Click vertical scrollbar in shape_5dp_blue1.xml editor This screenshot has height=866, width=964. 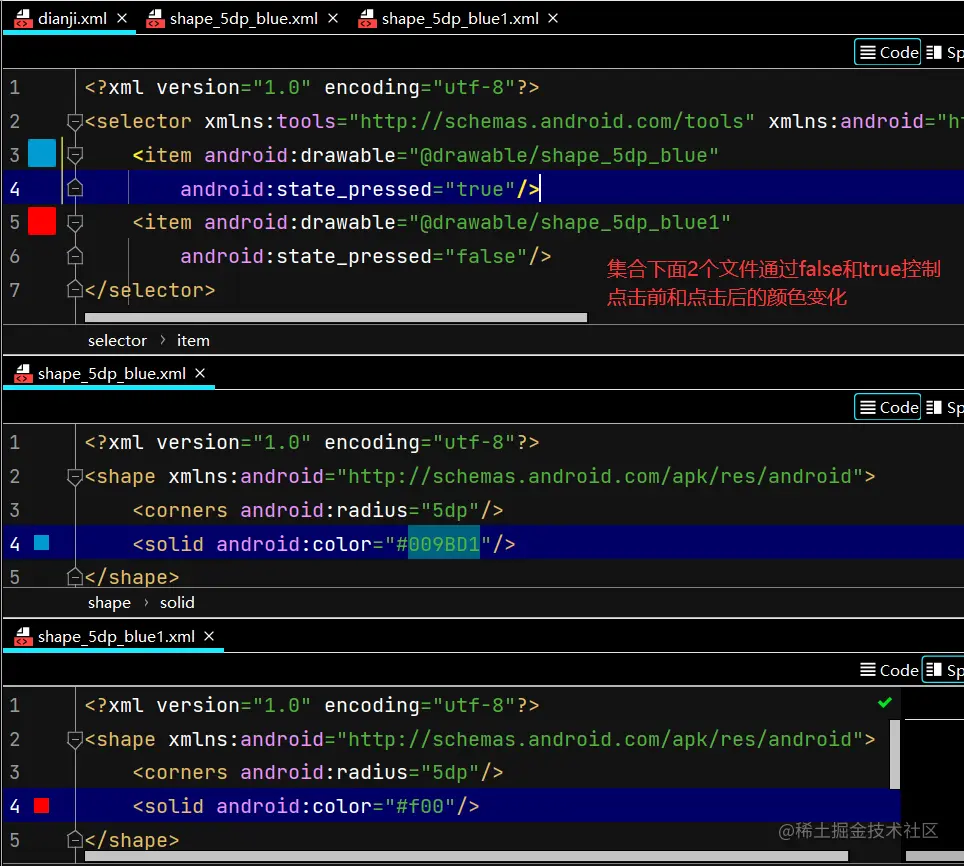[895, 754]
